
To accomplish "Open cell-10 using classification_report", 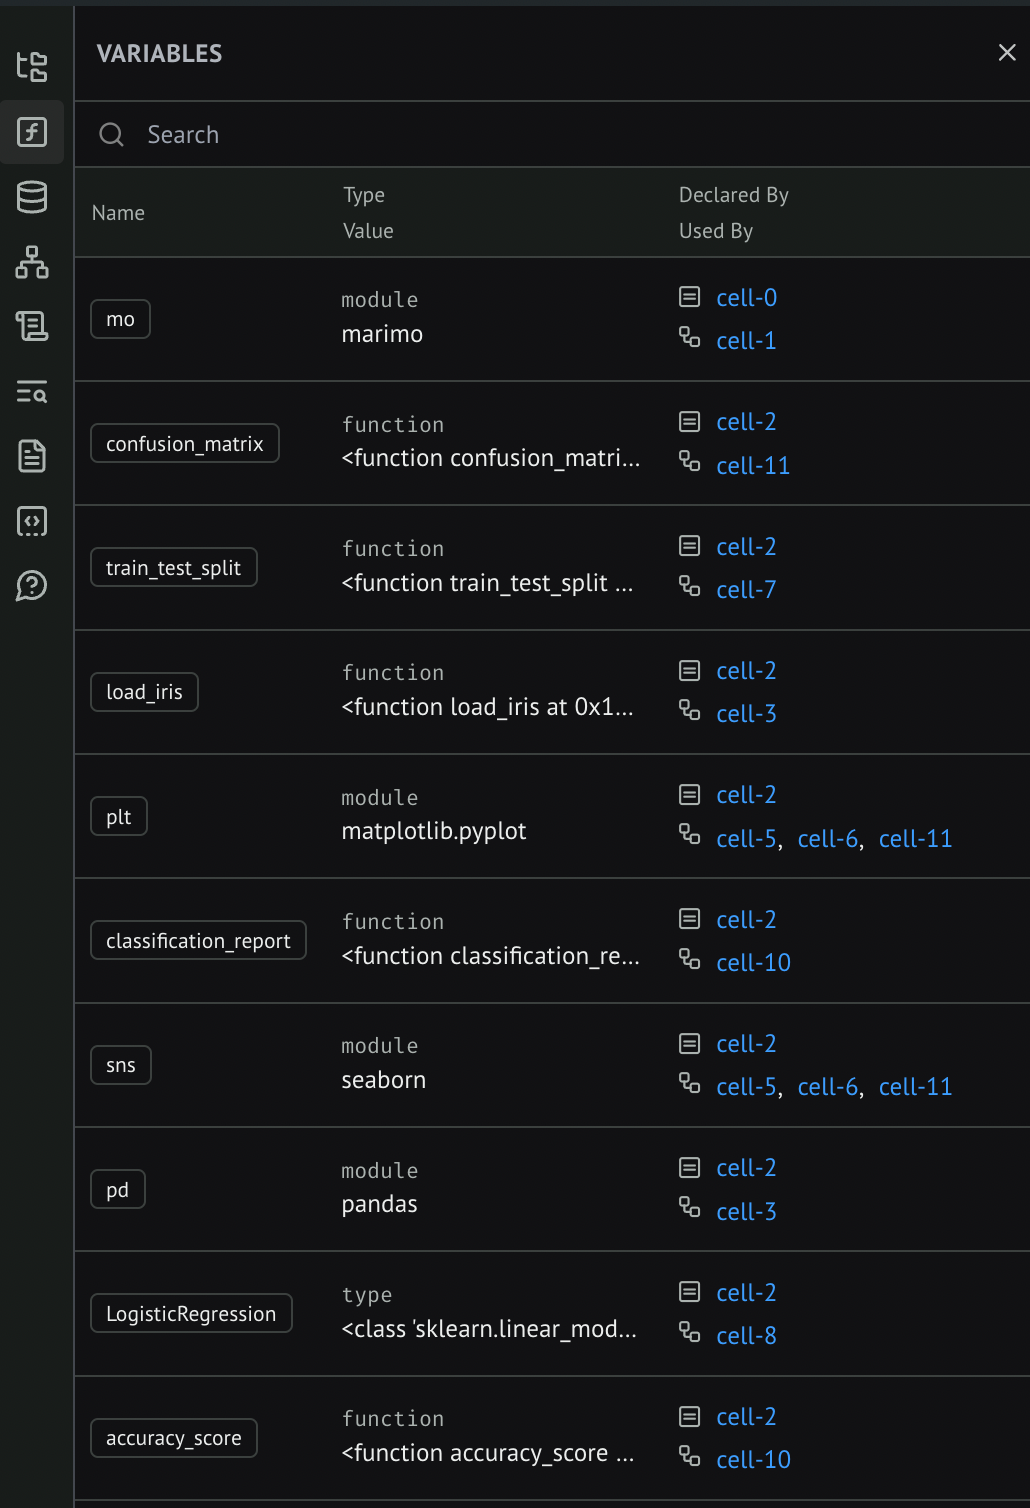I will click(753, 963).
